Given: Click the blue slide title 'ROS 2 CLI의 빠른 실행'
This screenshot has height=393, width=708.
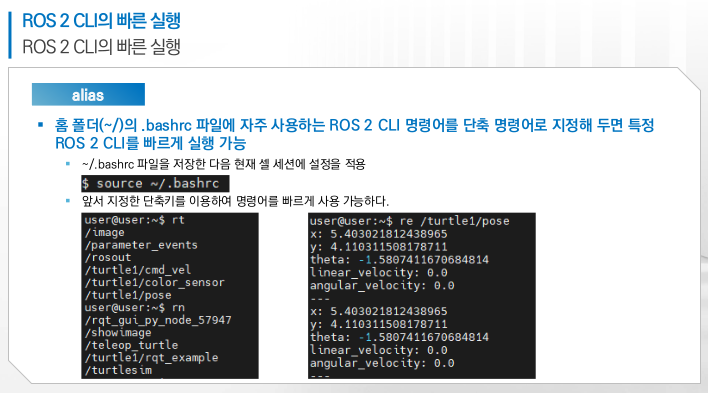Looking at the screenshot, I should (101, 21).
